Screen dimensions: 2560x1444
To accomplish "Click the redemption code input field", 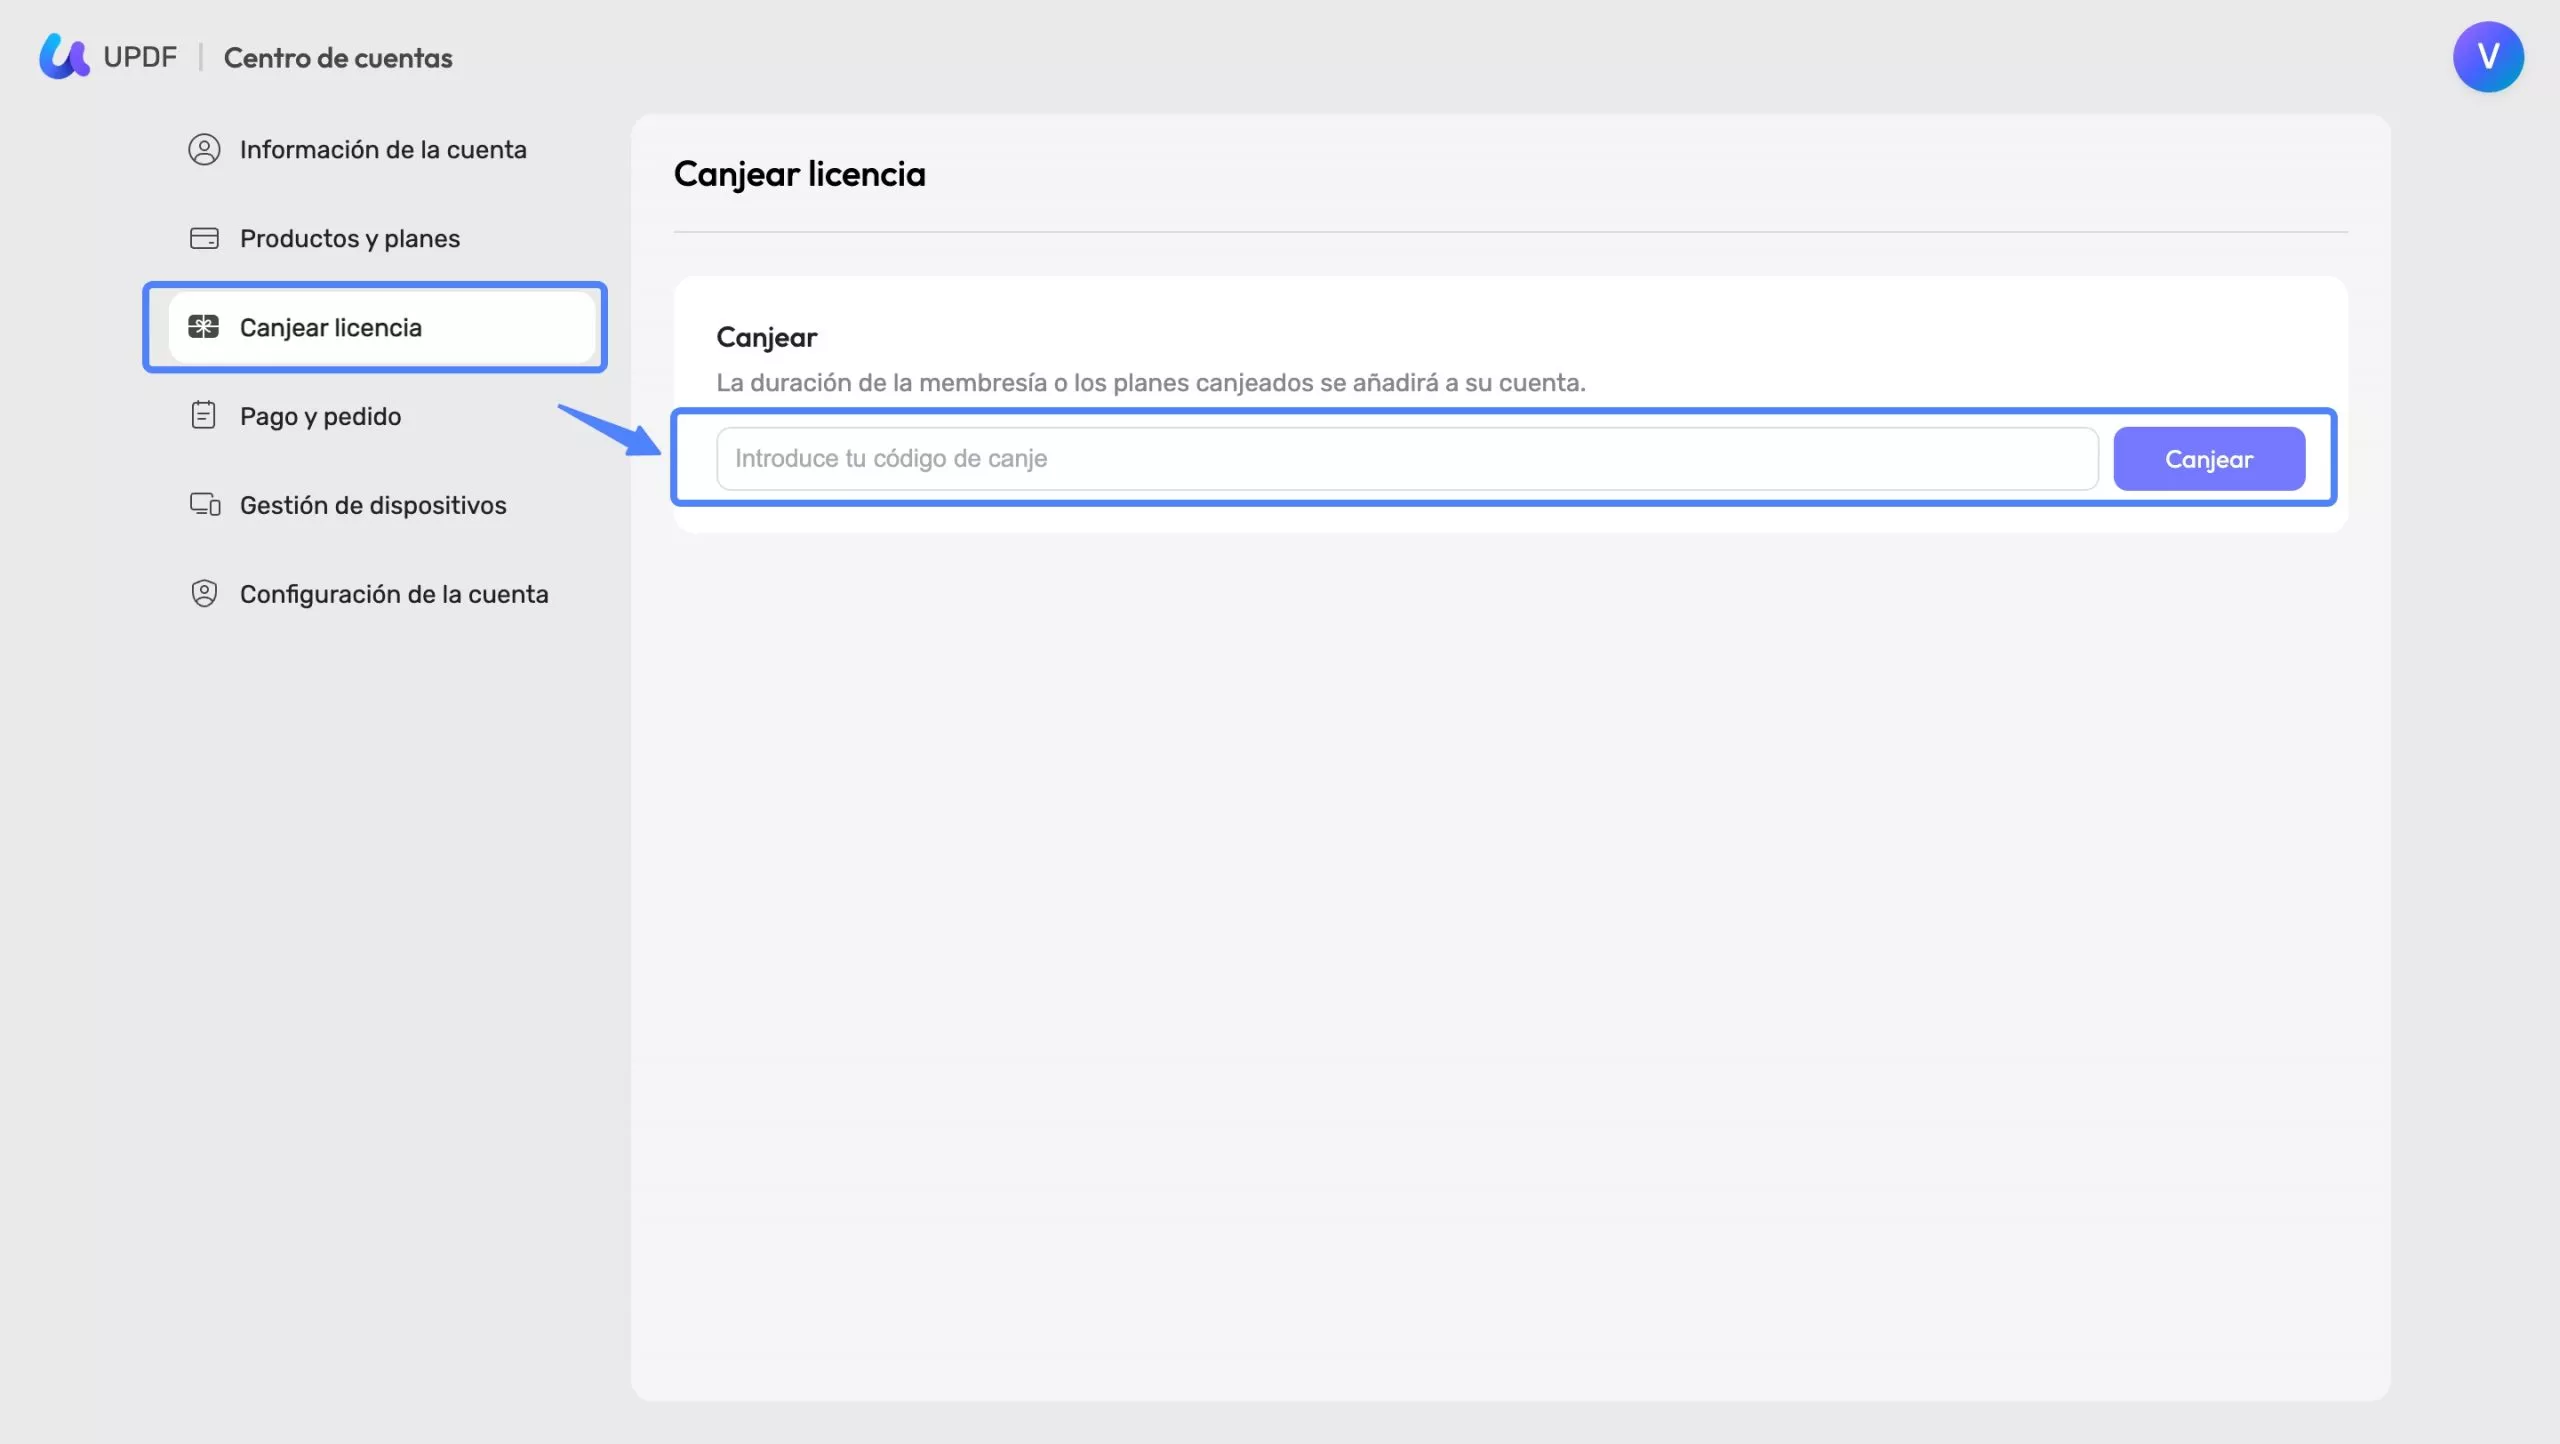I will coord(1407,459).
